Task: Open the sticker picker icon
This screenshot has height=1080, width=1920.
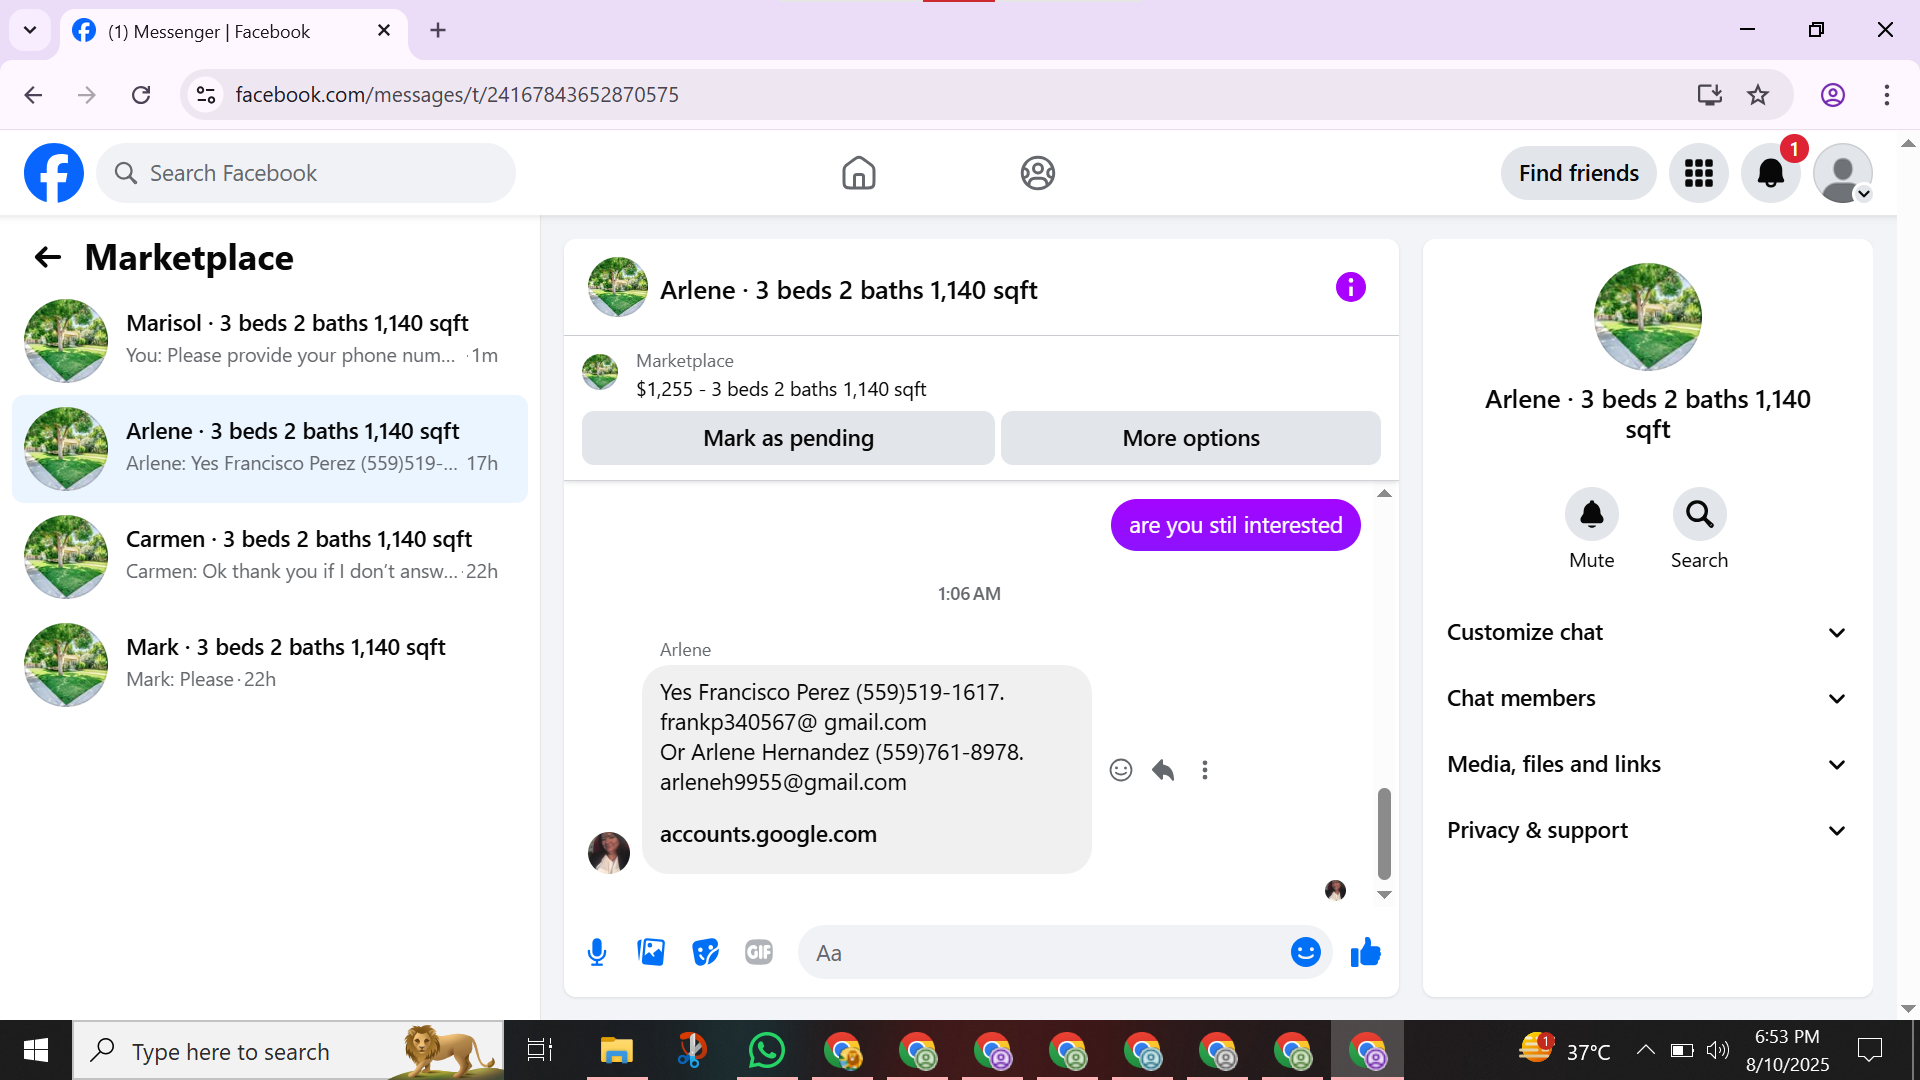Action: pos(705,952)
